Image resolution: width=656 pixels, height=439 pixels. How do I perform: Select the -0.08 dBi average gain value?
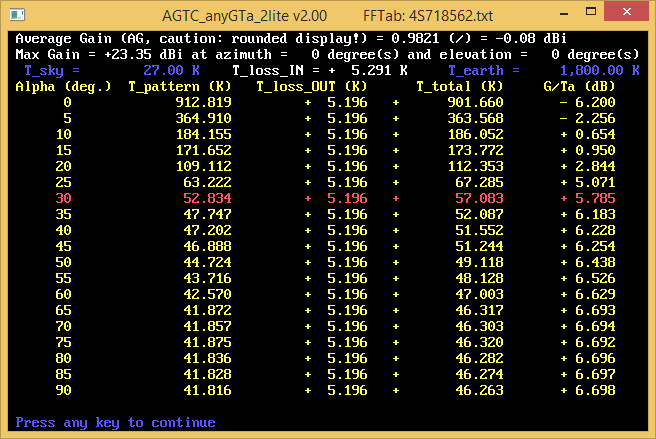click(530, 39)
